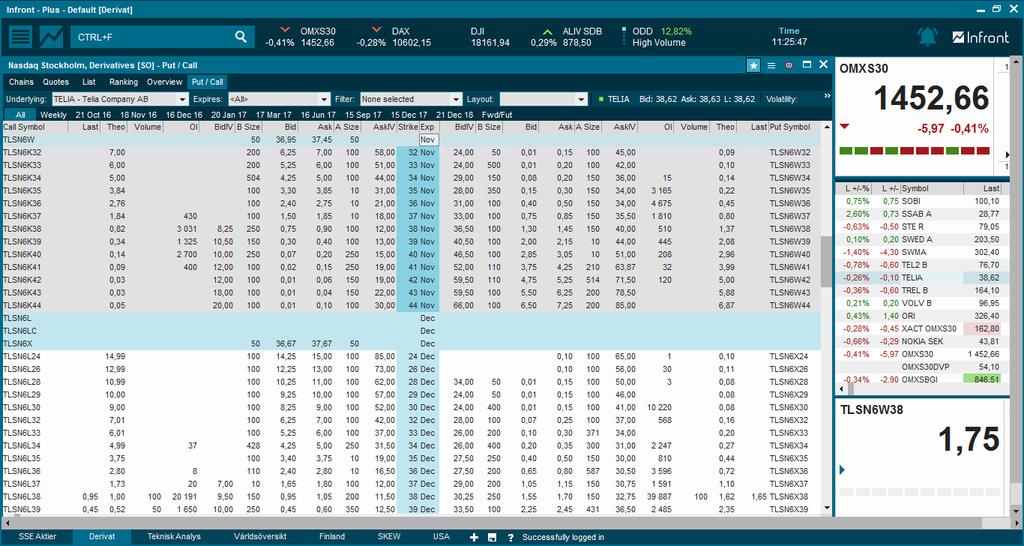
Task: Open the window options list icon
Action: point(771,65)
